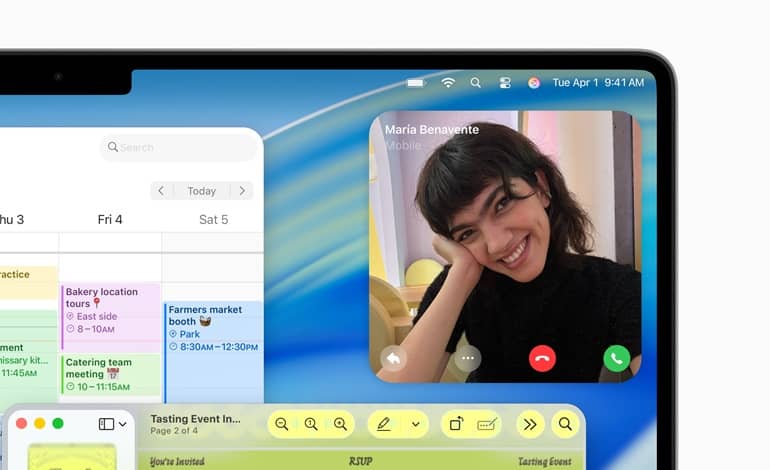This screenshot has width=770, height=470.
Task: Show more toolbar items in Preview
Action: [530, 424]
